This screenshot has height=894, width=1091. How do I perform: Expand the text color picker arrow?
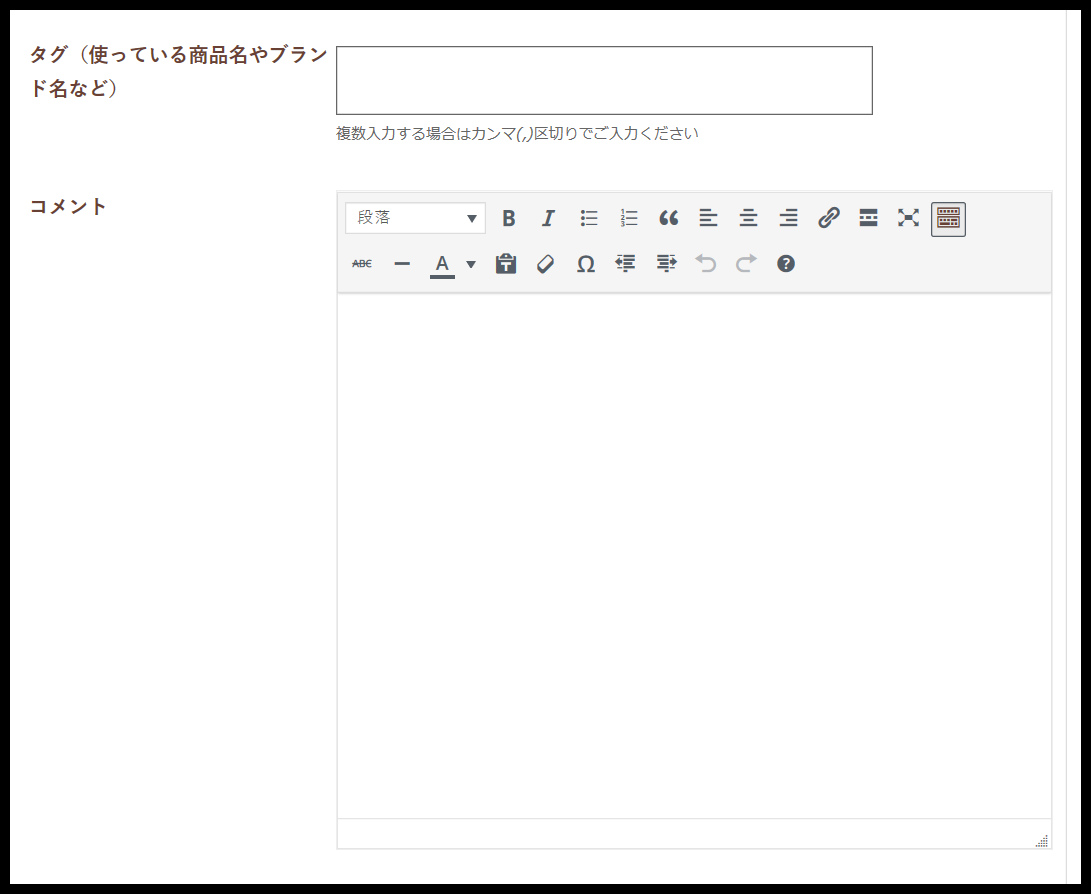pos(471,264)
